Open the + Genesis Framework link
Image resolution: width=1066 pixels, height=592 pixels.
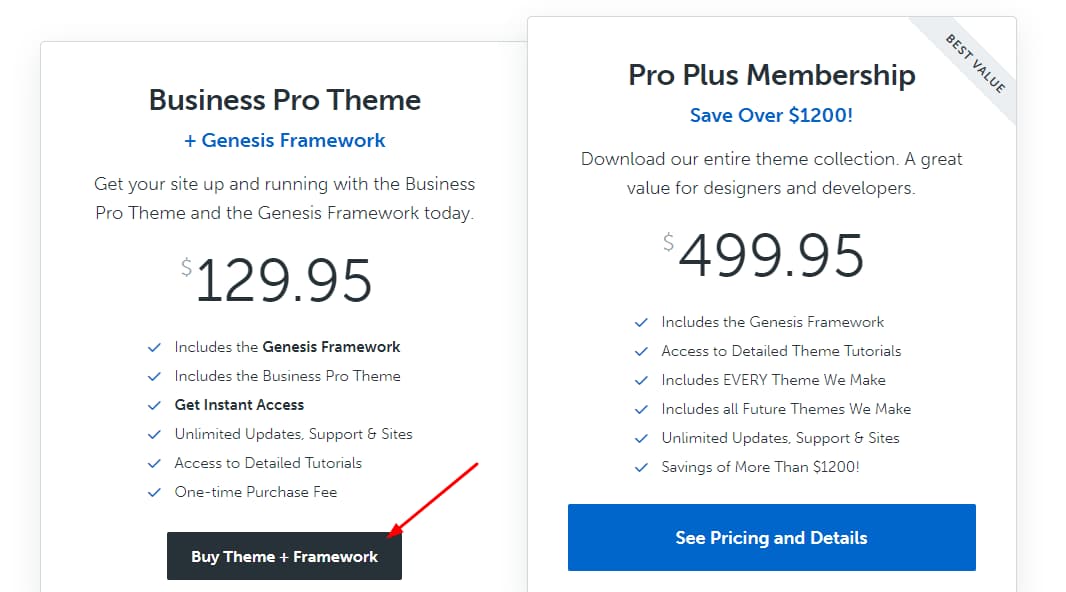284,140
